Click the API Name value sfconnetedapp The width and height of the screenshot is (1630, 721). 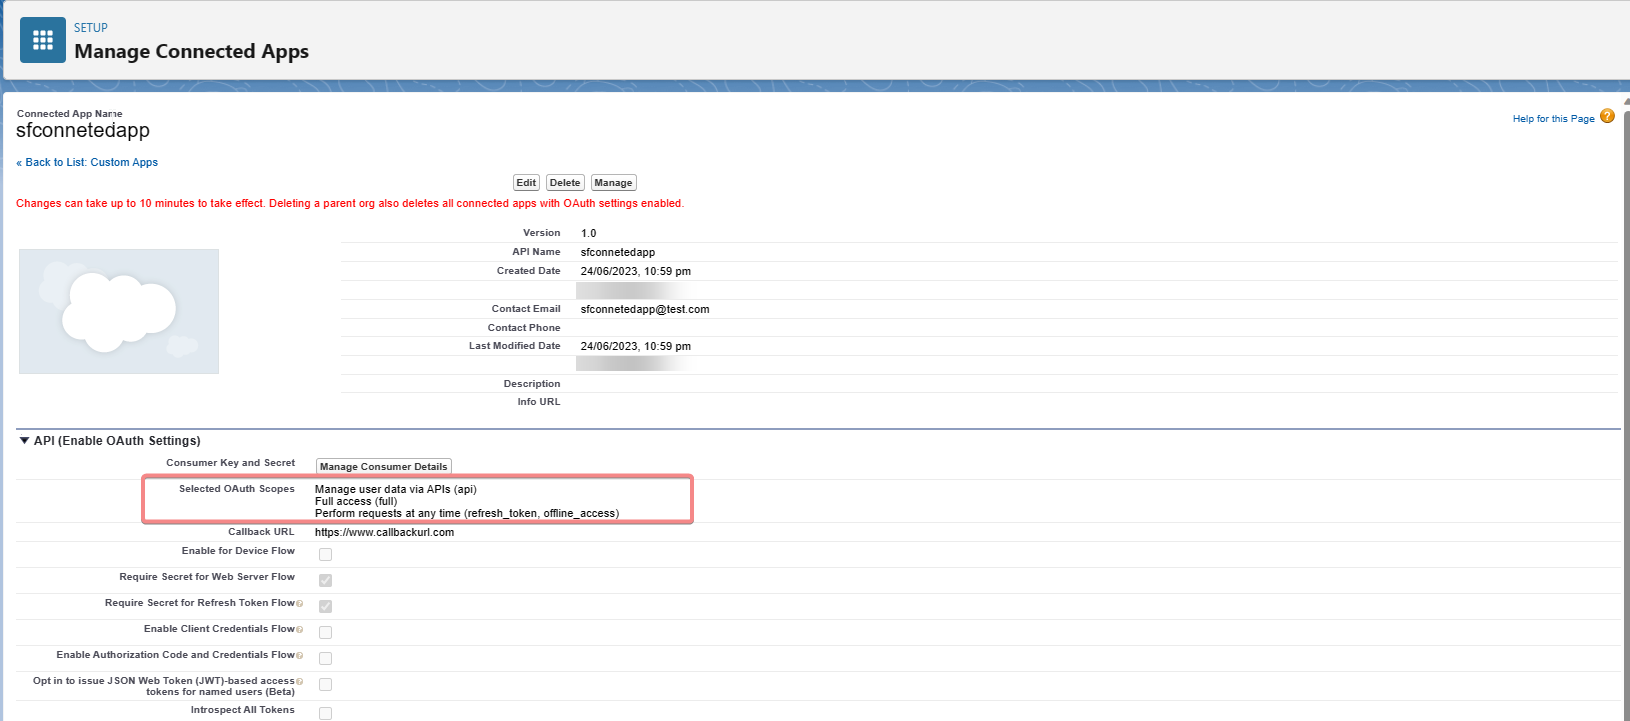[x=618, y=252]
